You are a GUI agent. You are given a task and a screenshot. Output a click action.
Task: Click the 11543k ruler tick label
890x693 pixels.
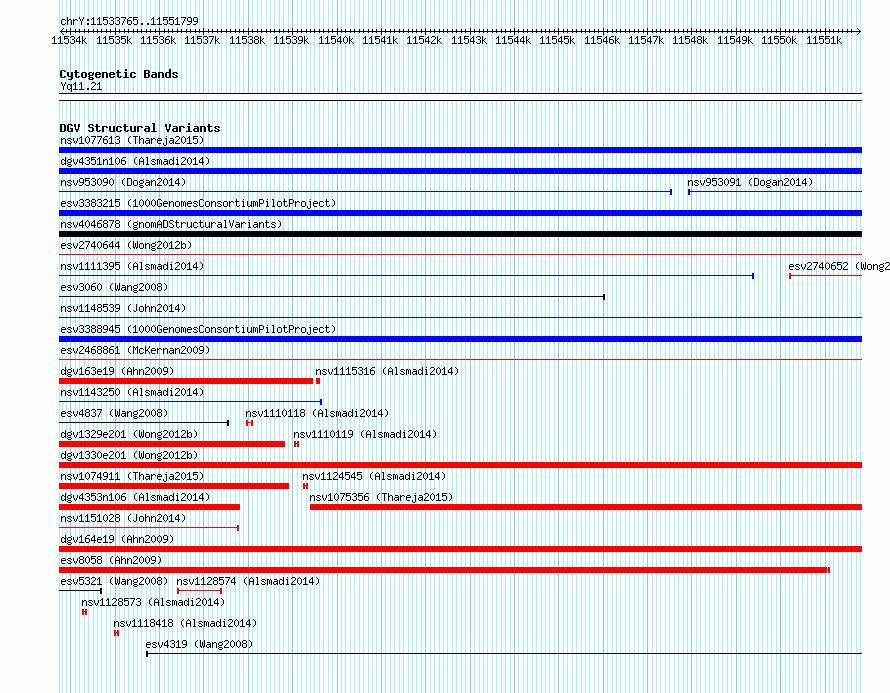point(469,40)
